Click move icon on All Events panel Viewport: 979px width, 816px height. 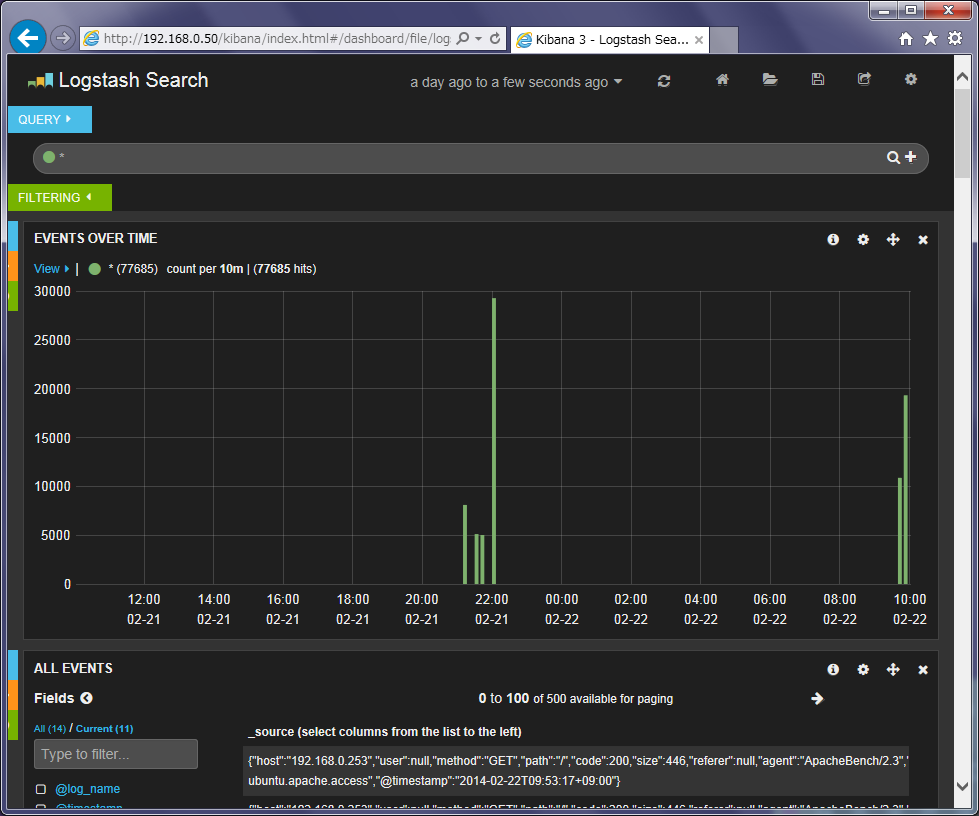(893, 670)
